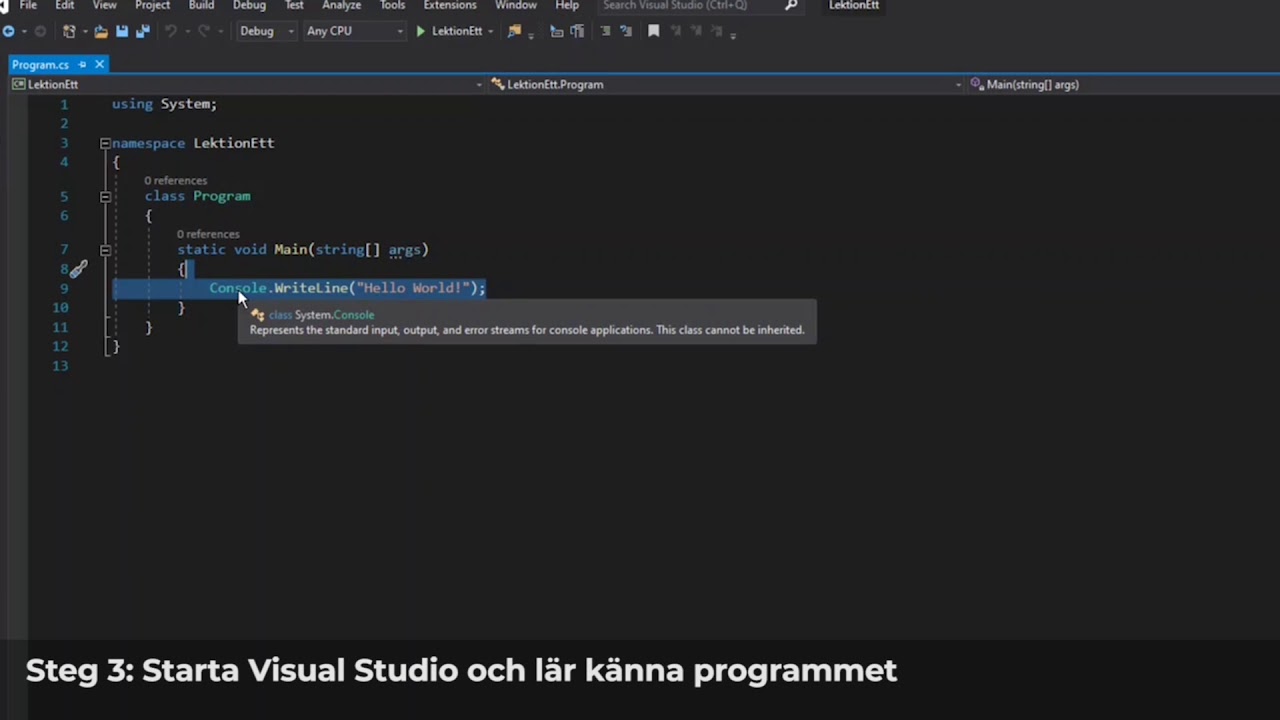The image size is (1280, 720).
Task: Open the File menu
Action: (28, 5)
